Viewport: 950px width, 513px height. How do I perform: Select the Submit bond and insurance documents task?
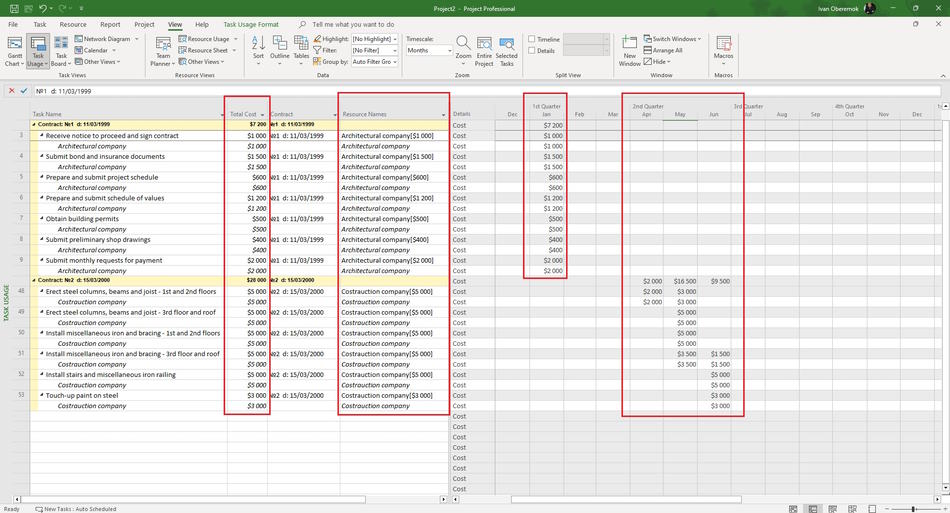pos(105,156)
